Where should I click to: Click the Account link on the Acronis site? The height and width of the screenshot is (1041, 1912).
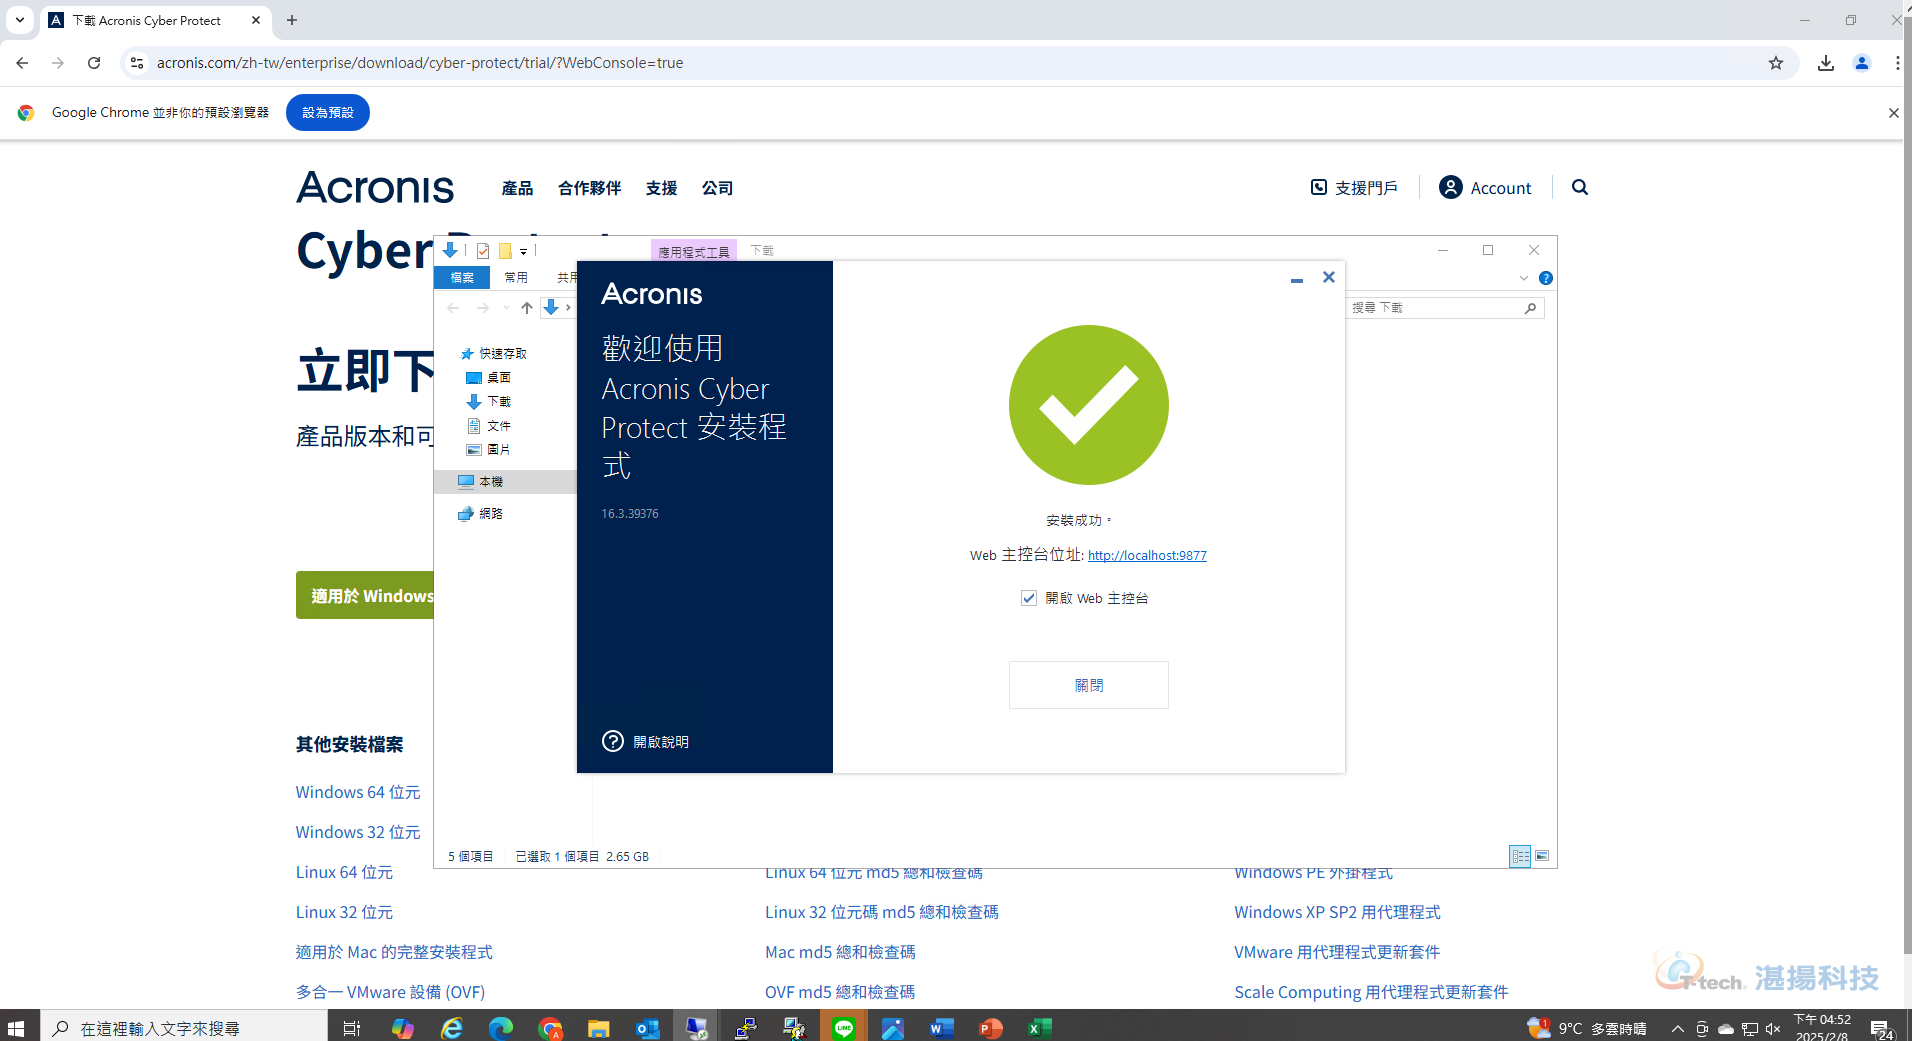tap(1485, 188)
